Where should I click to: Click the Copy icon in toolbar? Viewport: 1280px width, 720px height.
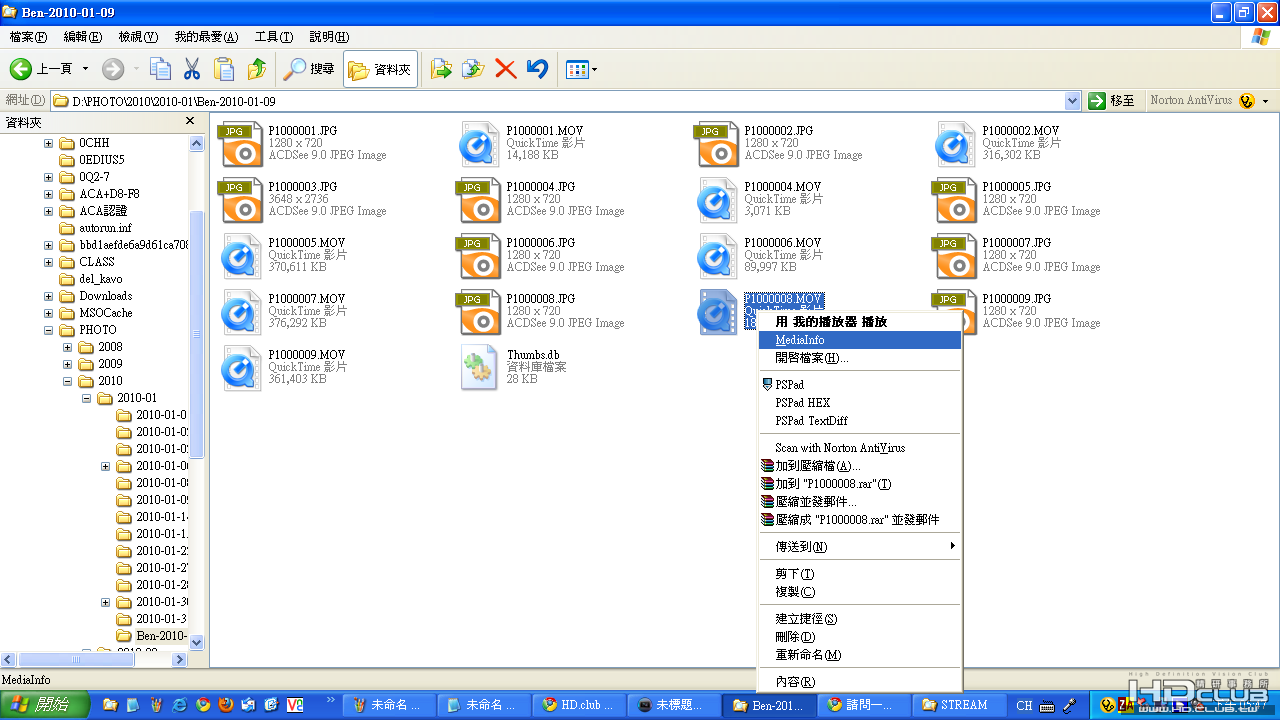pyautogui.click(x=160, y=69)
